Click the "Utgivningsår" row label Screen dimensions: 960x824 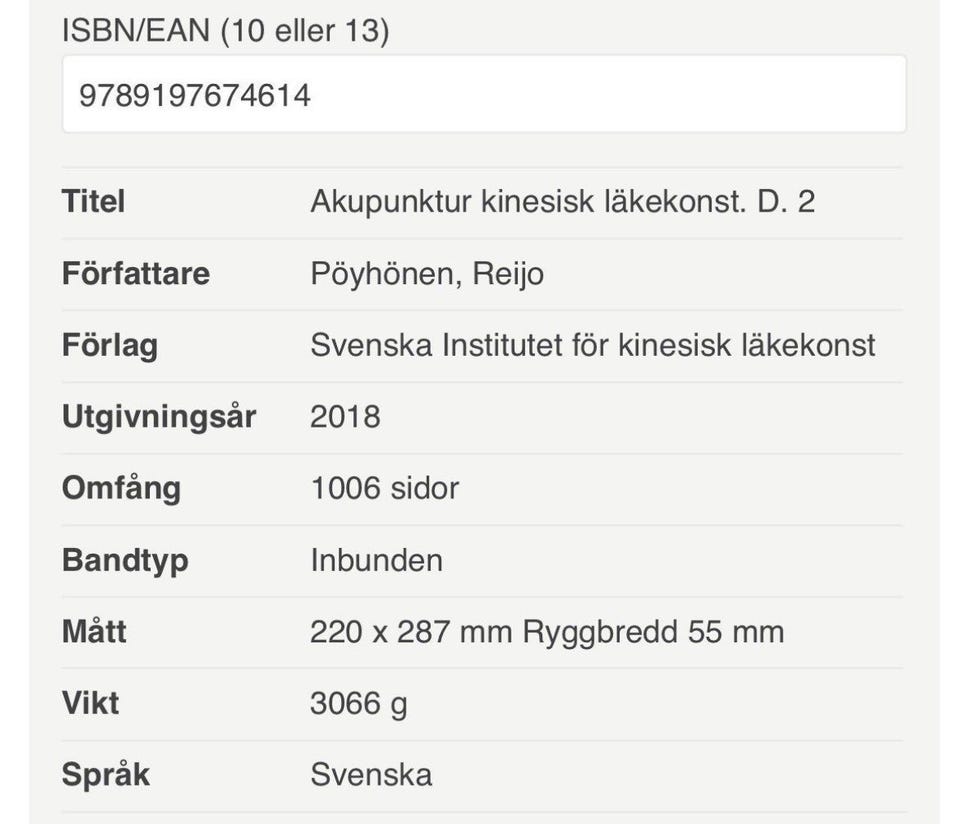point(159,417)
